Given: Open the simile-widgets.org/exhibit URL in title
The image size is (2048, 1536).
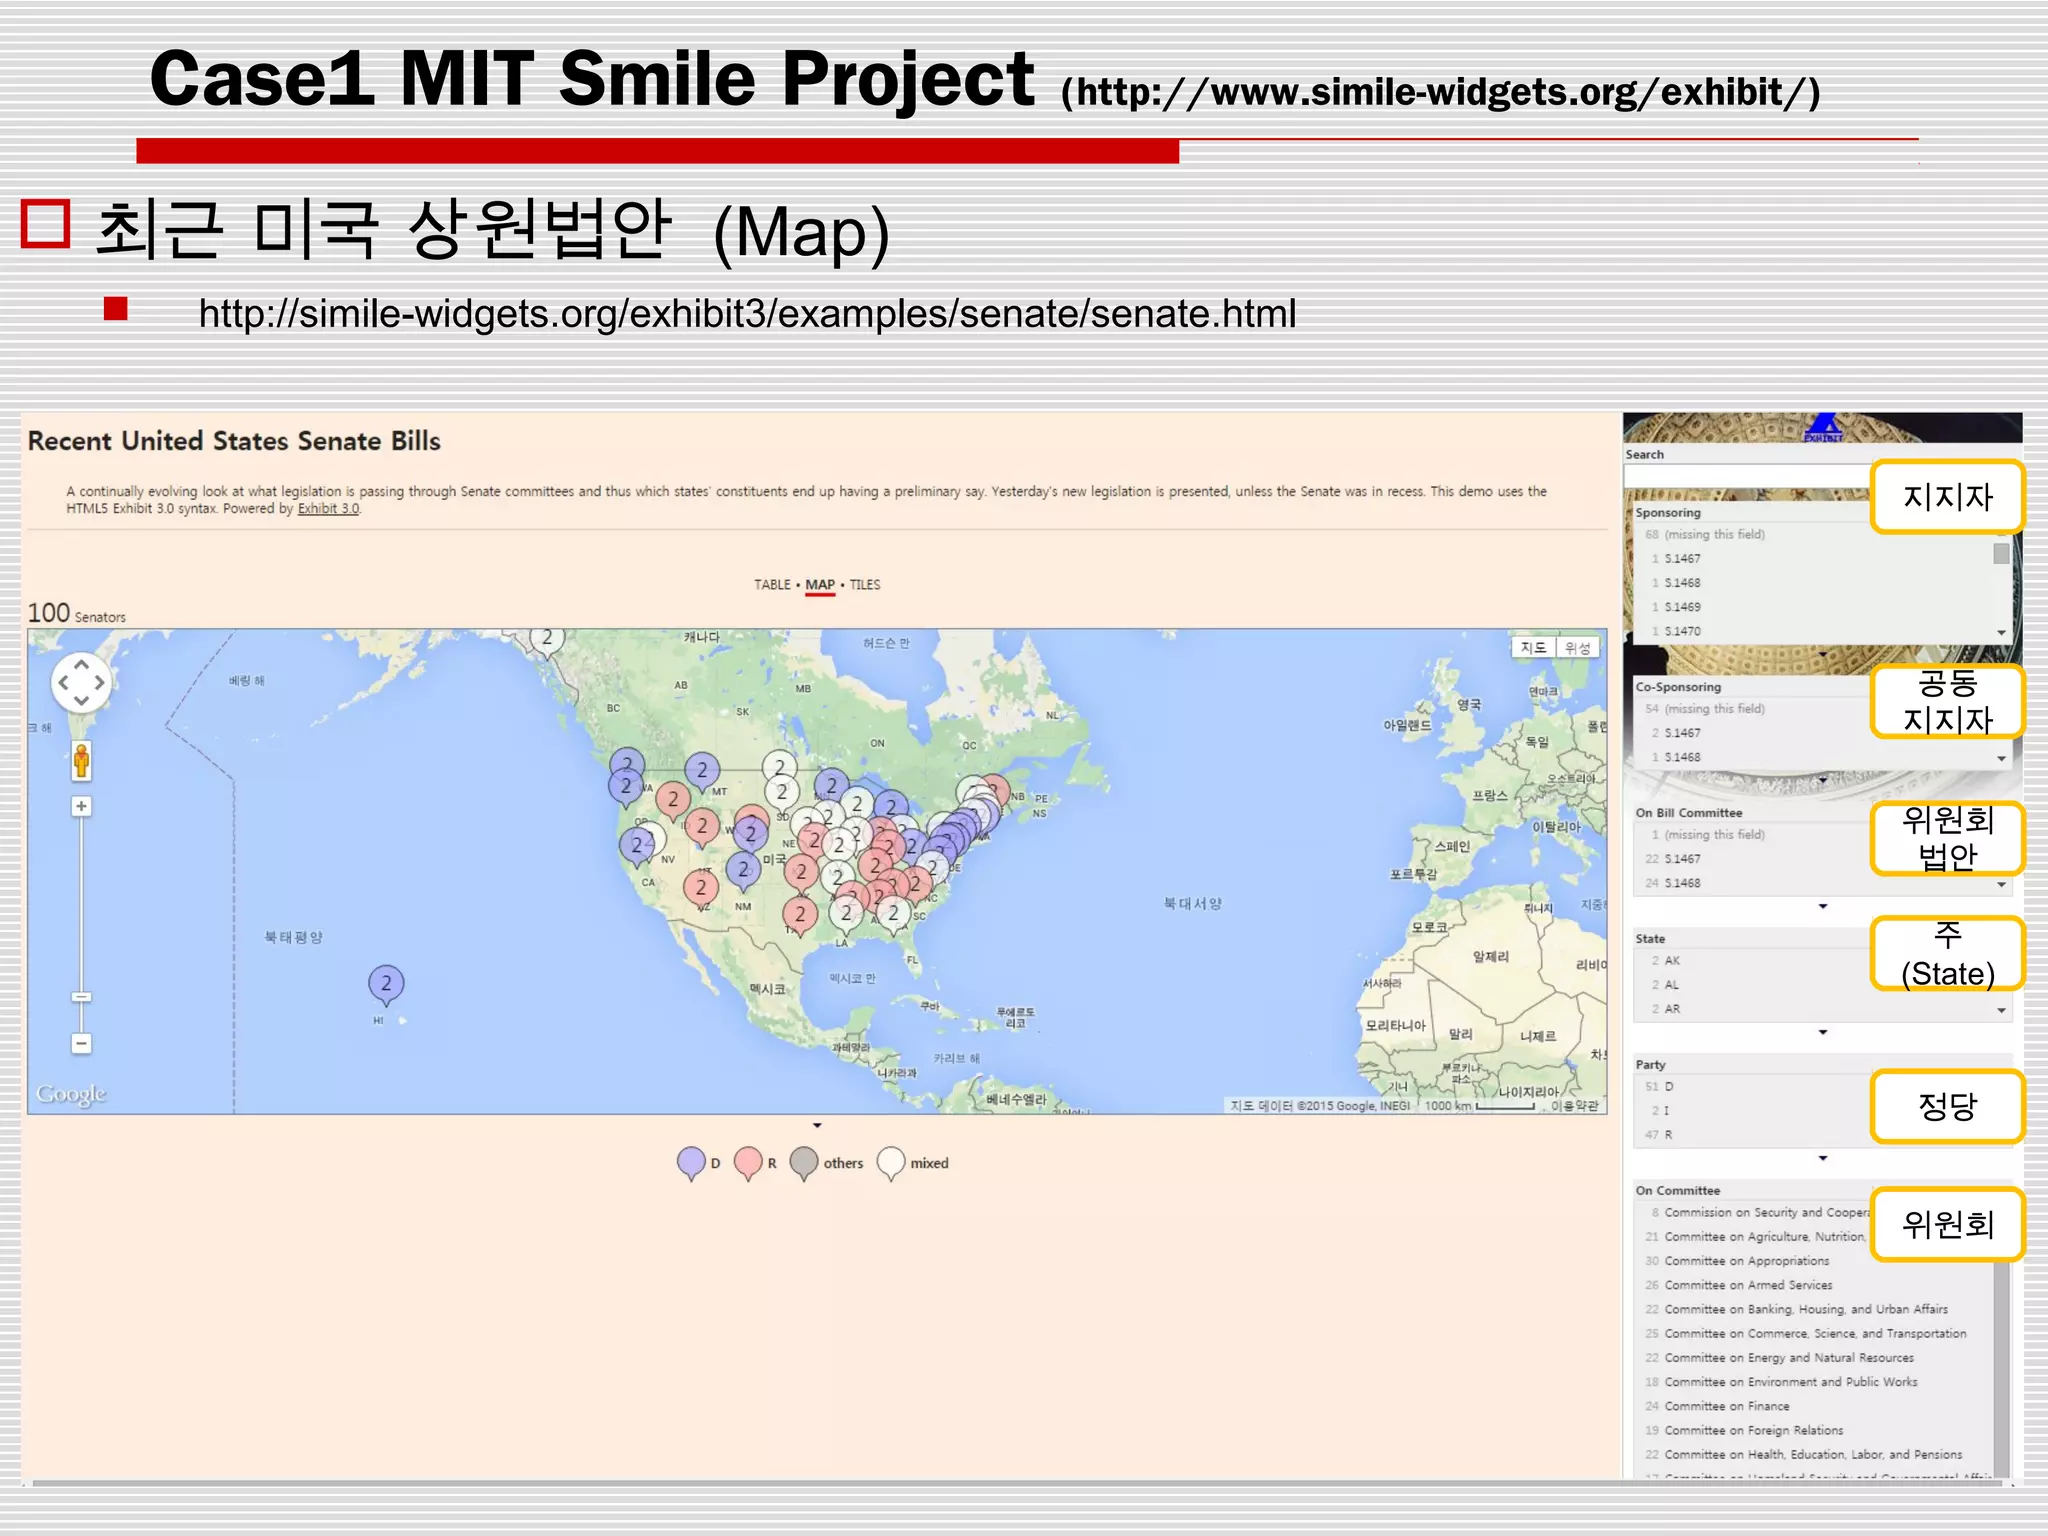Looking at the screenshot, I should [1440, 93].
